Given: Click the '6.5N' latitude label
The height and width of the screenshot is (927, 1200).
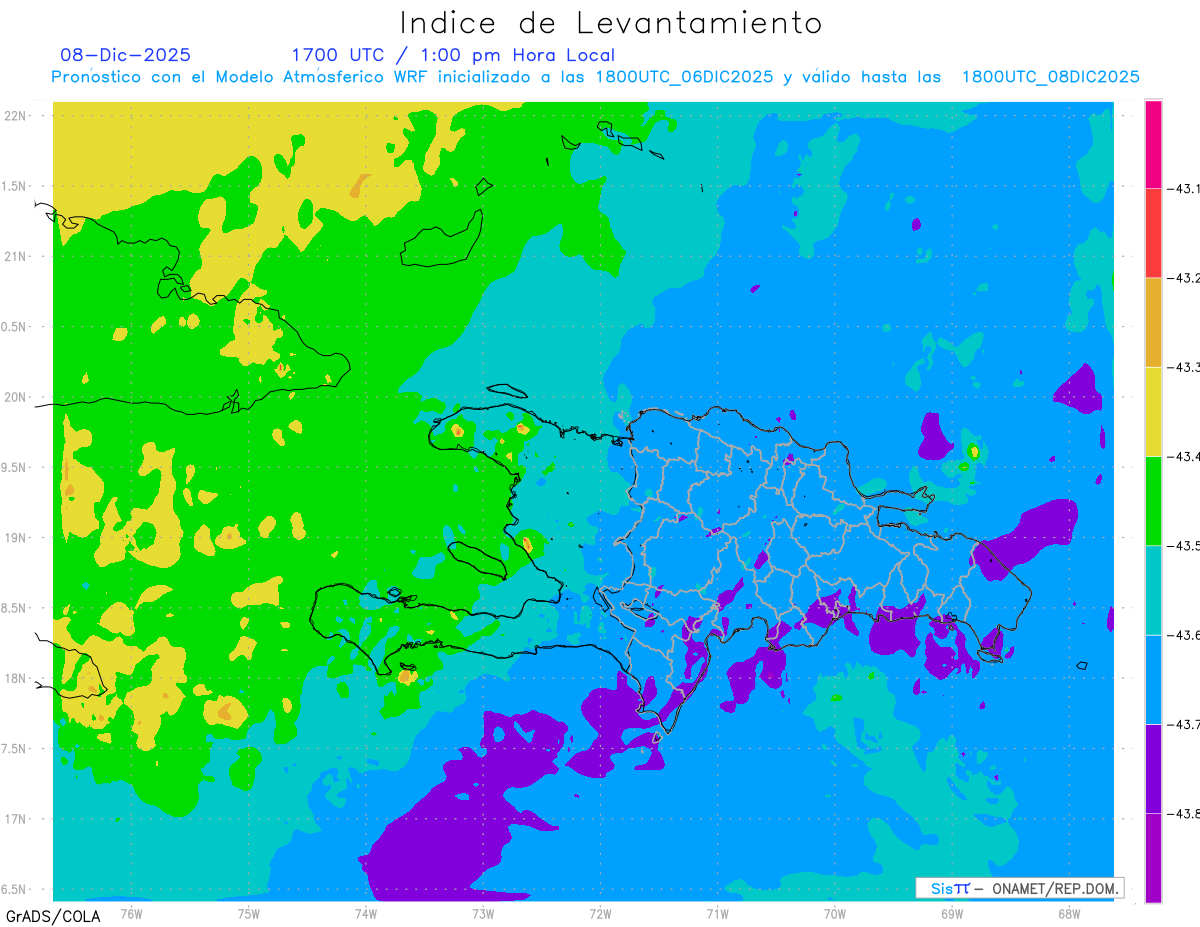Looking at the screenshot, I should 15,890.
